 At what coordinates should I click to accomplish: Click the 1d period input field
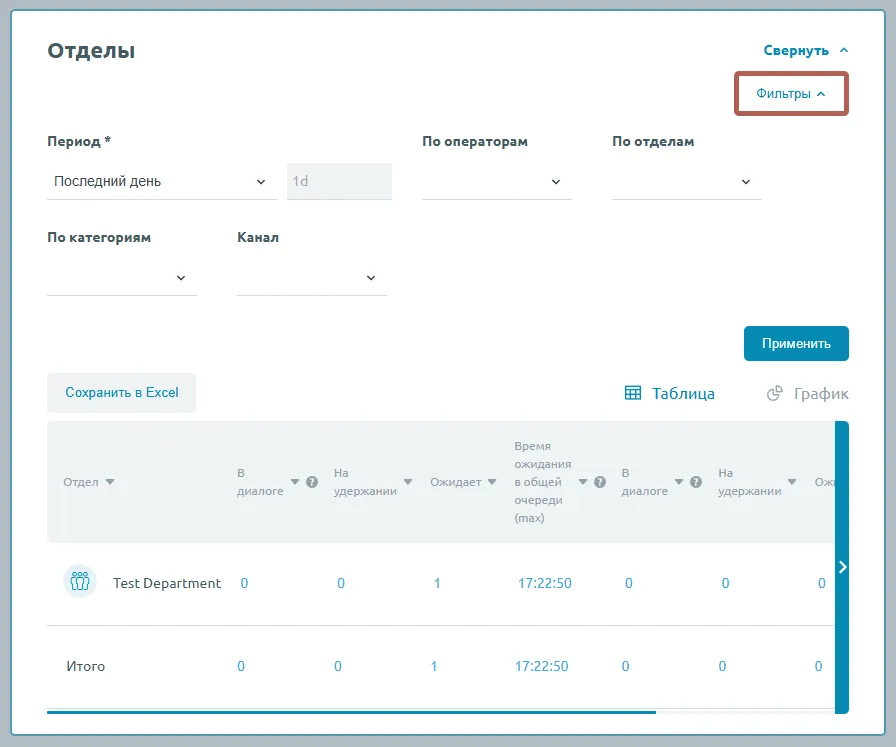coord(339,182)
